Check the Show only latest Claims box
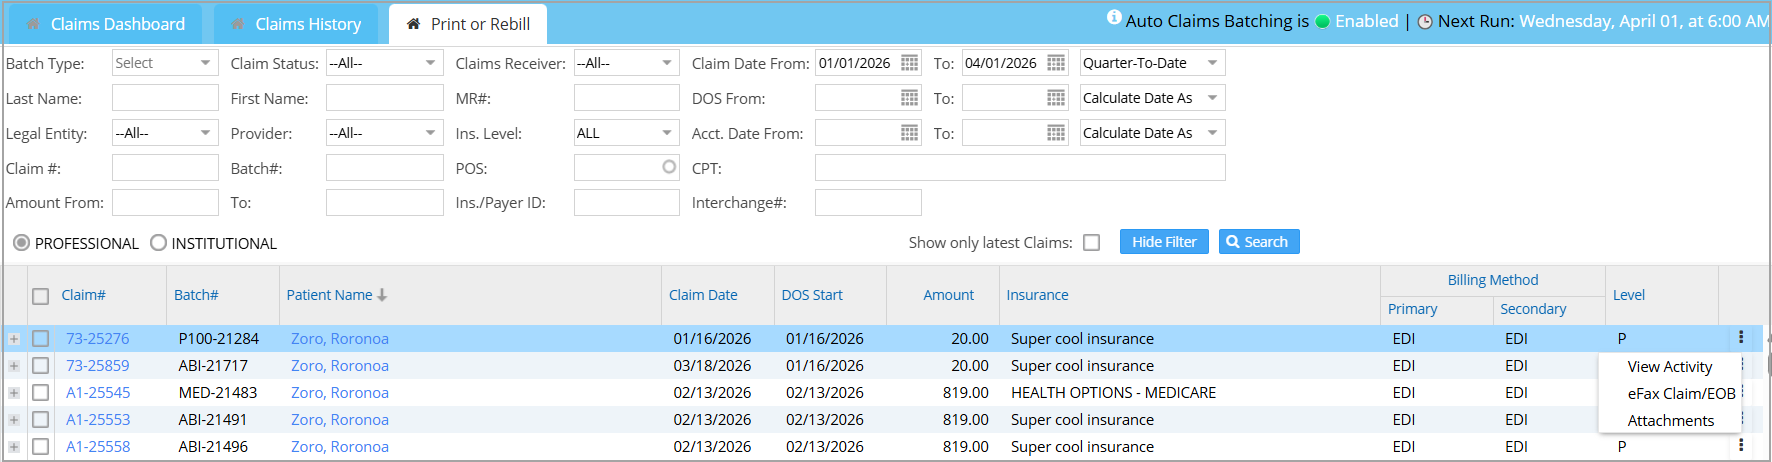Viewport: 1772px width, 462px height. coord(1092,243)
